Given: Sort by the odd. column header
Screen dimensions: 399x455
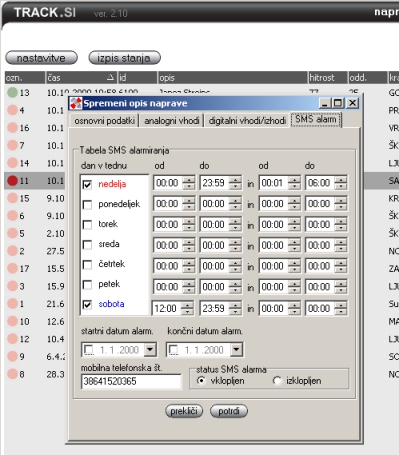Looking at the screenshot, I should pos(368,78).
